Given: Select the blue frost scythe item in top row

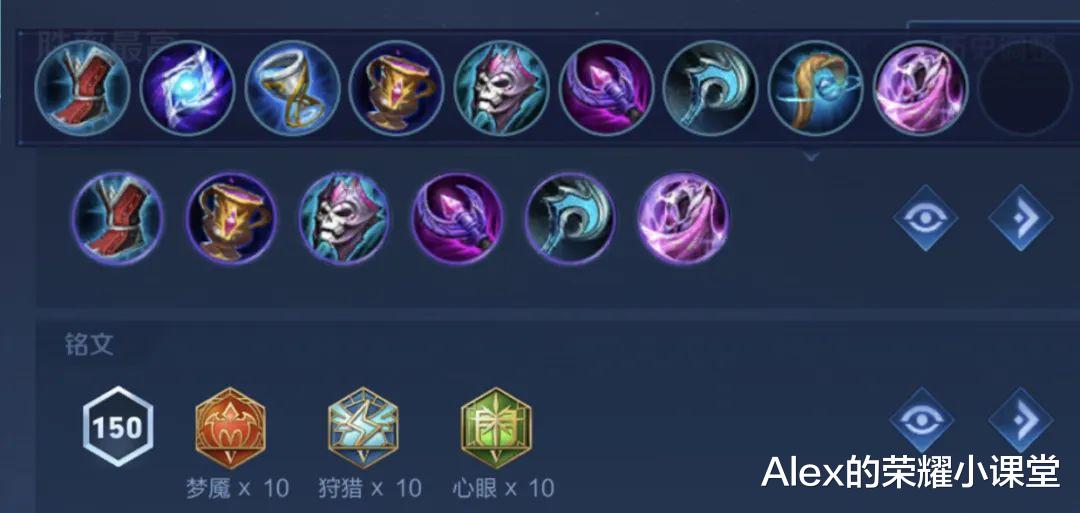Looking at the screenshot, I should pos(711,87).
